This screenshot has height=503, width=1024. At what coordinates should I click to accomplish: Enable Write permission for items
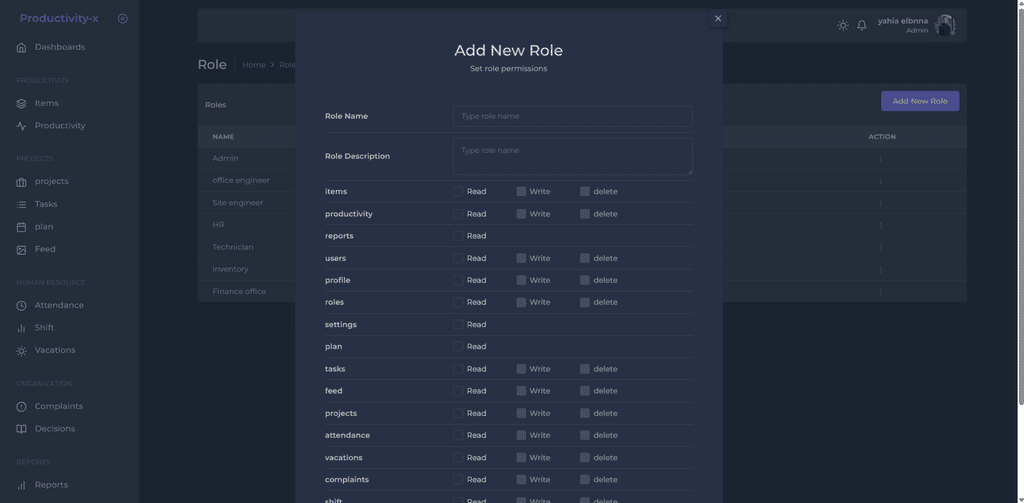point(521,191)
